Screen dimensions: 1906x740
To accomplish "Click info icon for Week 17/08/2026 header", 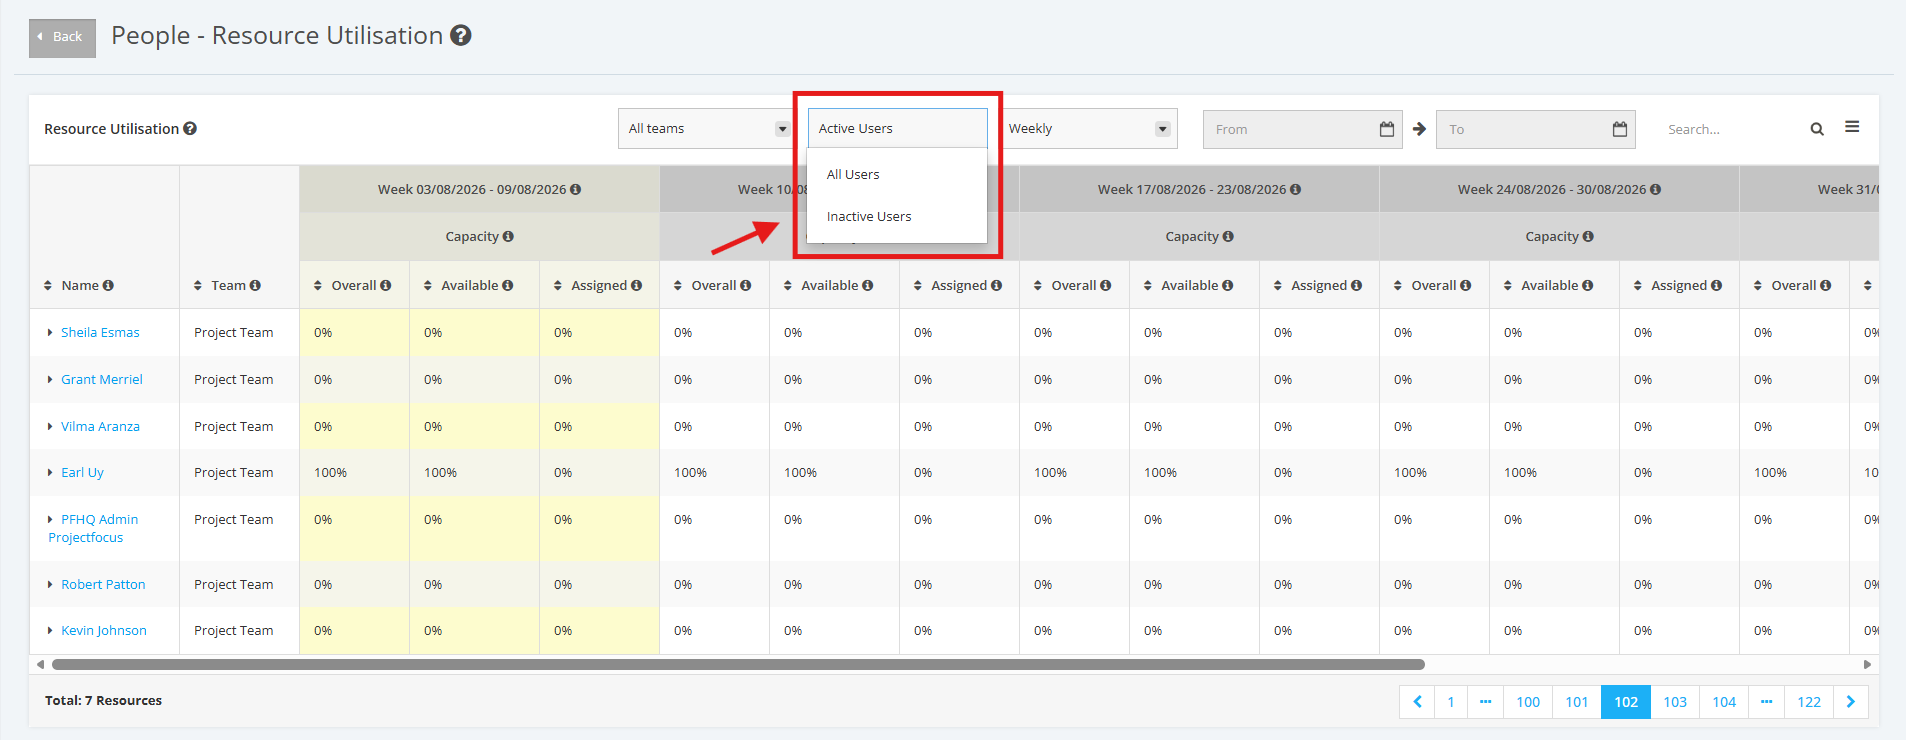I will tap(1295, 189).
